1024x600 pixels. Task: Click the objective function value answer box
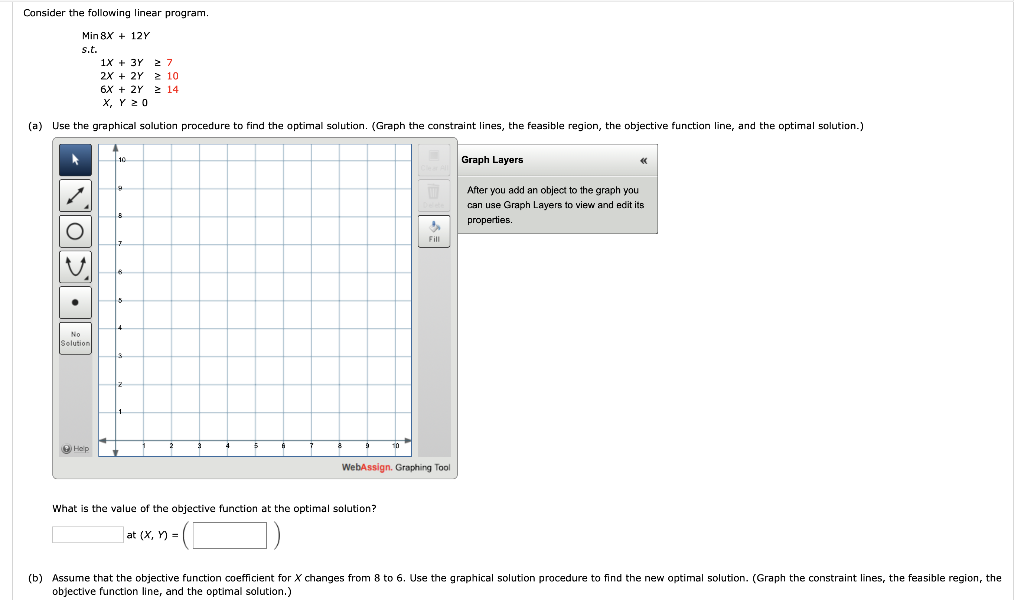88,534
